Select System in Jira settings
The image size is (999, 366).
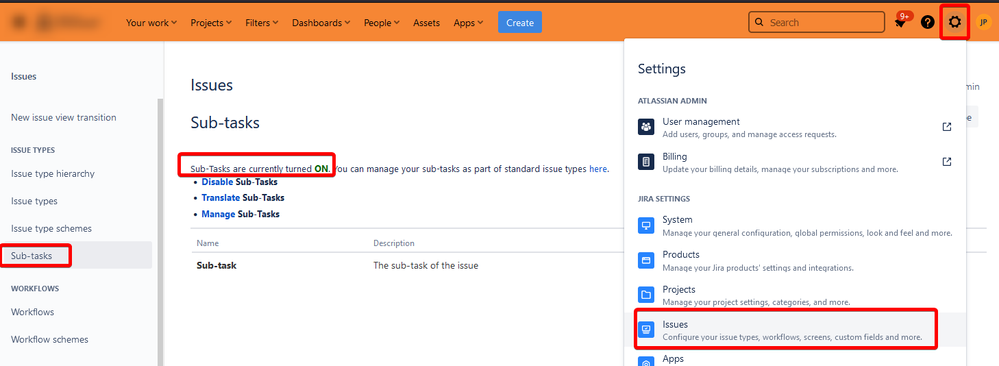point(794,226)
